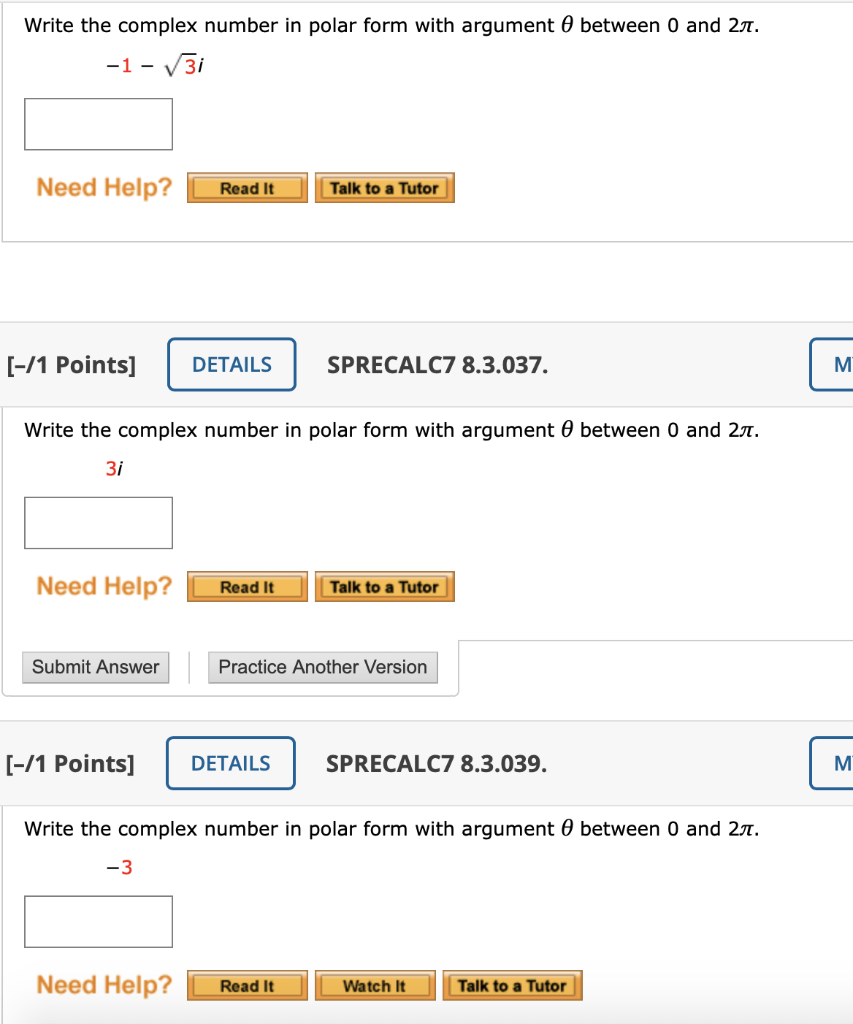Open the Watch It video for problem 8.3.039
Viewport: 853px width, 1024px height.
[374, 985]
